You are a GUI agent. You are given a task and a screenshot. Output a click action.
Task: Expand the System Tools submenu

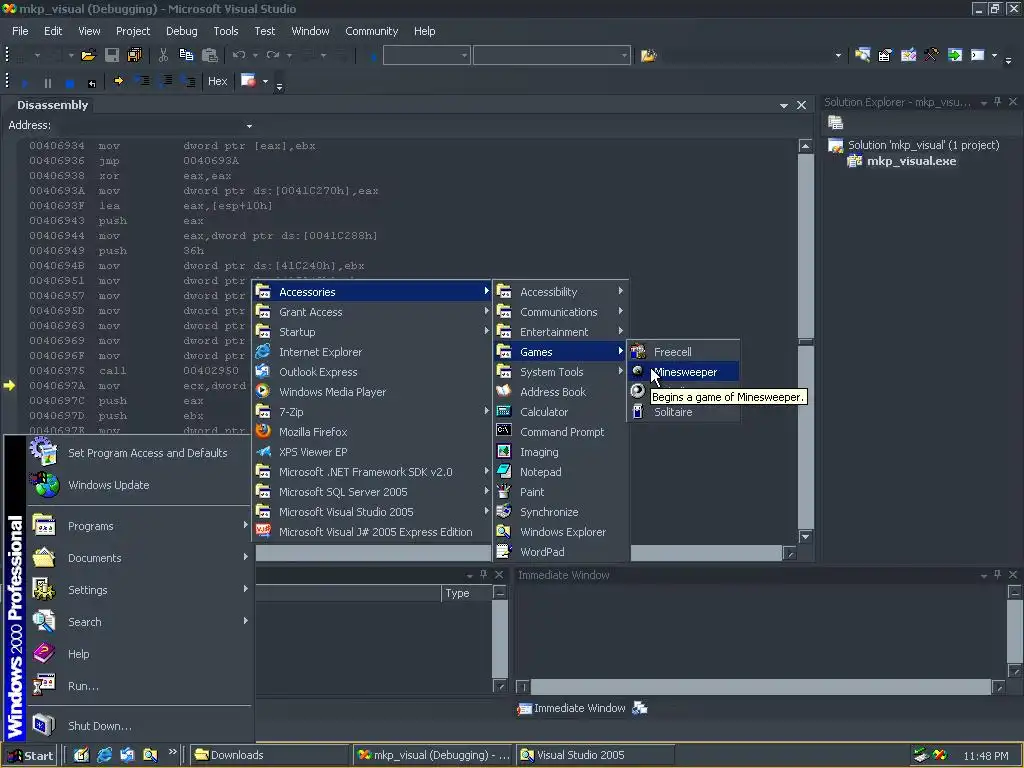pos(561,372)
